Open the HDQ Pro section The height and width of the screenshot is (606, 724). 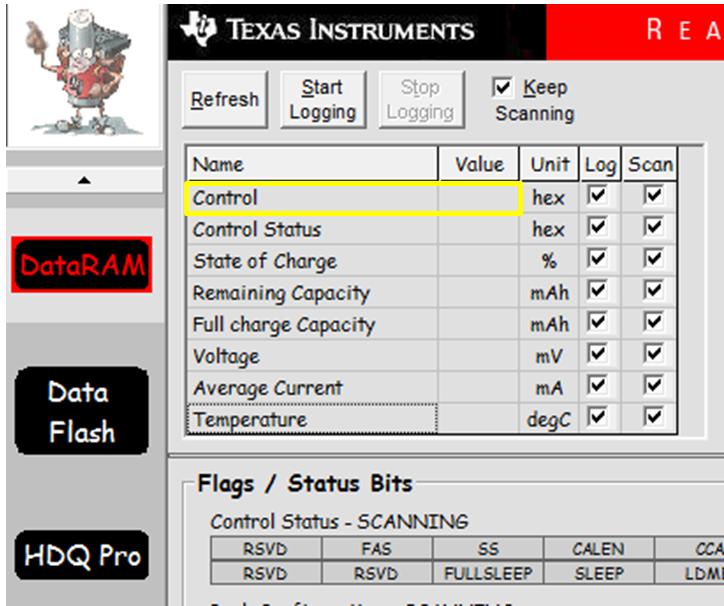[82, 555]
